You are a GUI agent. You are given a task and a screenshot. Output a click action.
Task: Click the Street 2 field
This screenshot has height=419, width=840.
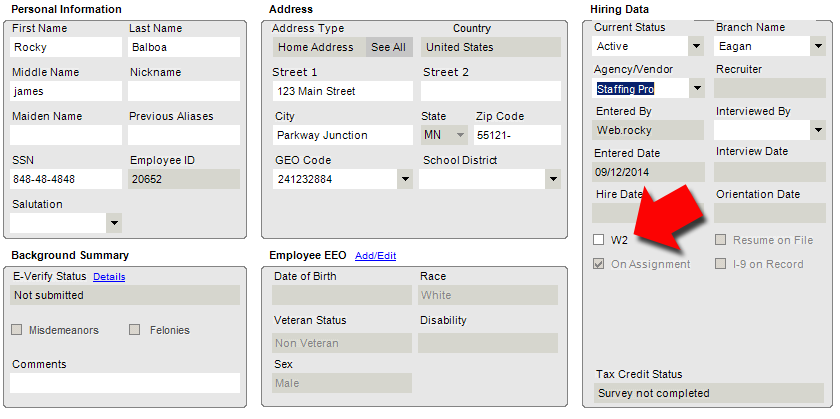(x=491, y=91)
